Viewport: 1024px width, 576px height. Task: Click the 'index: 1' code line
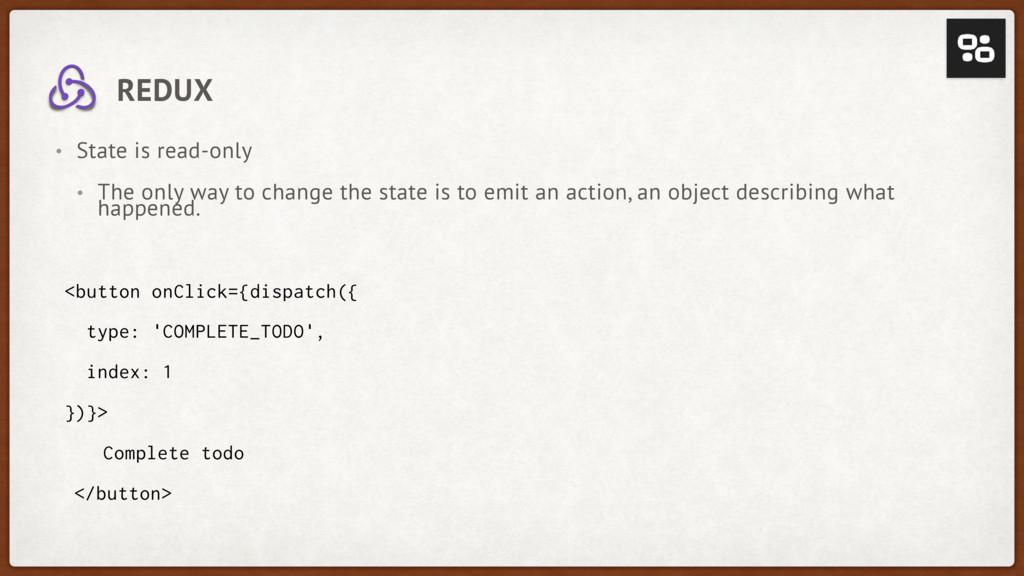pos(129,372)
